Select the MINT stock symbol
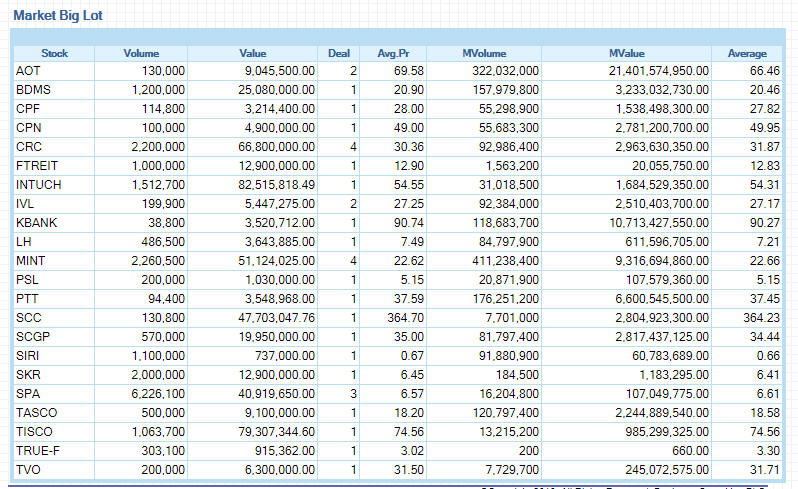Screen dimensions: 798x489 pos(30,261)
